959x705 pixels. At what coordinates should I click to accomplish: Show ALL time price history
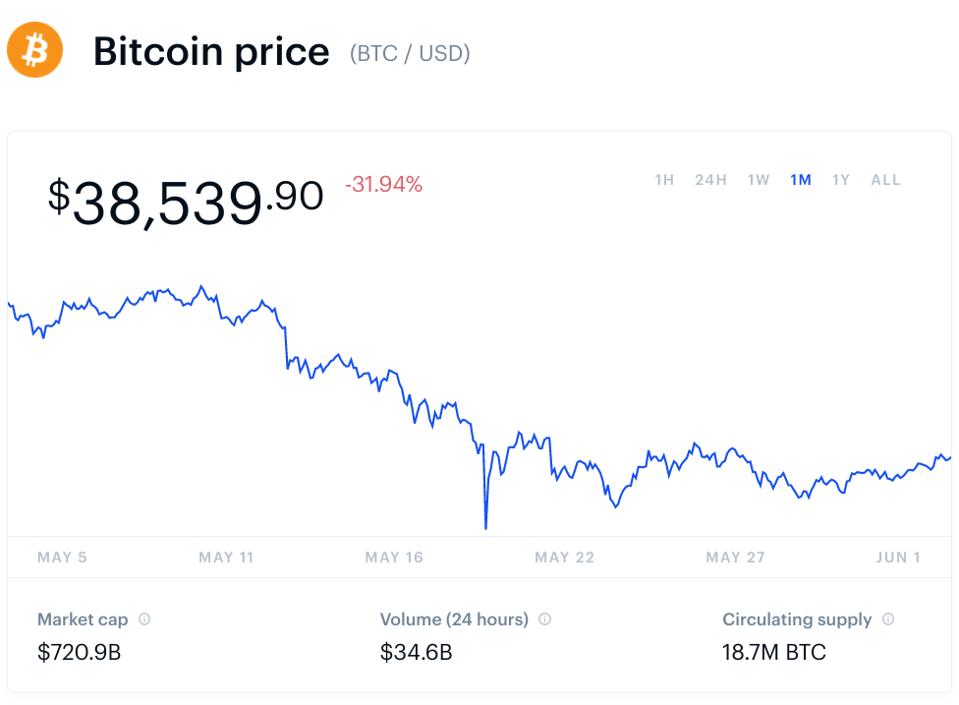pyautogui.click(x=886, y=180)
